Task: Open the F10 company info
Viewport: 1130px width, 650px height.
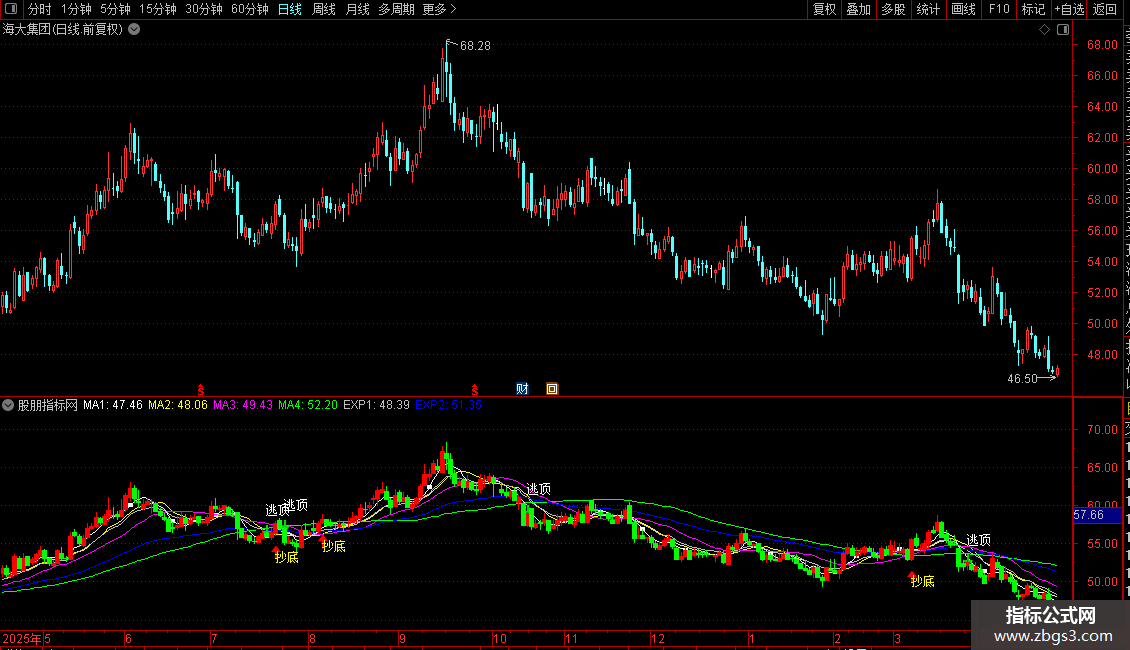Action: click(x=999, y=9)
